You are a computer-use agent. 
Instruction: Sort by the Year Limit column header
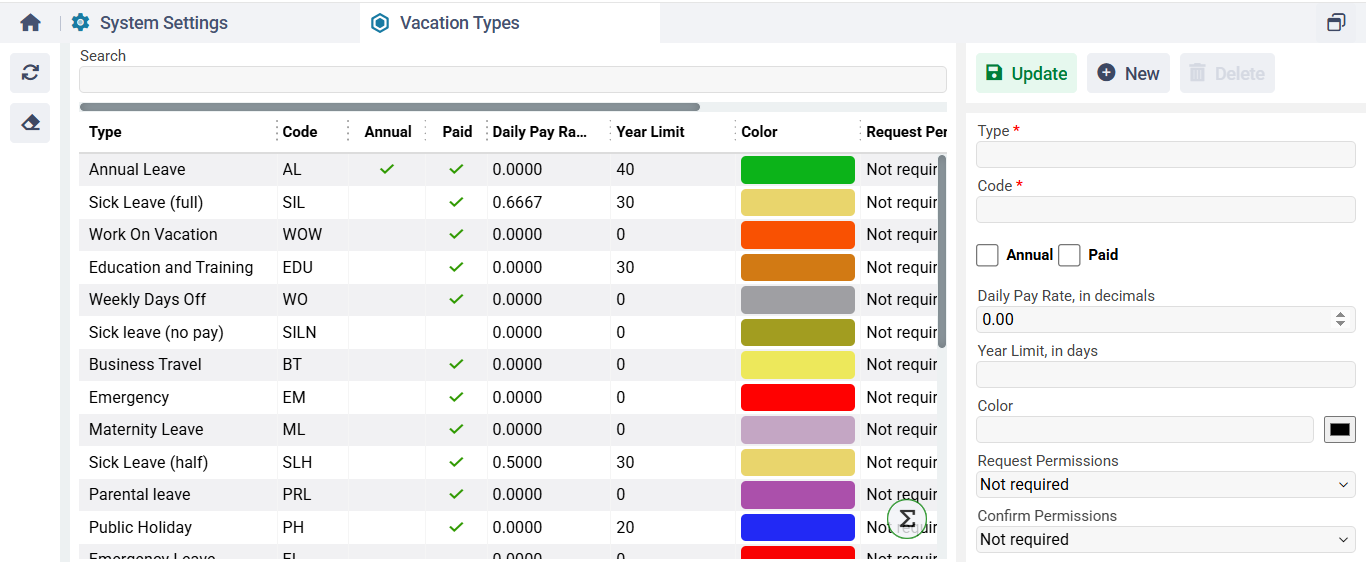coord(651,132)
